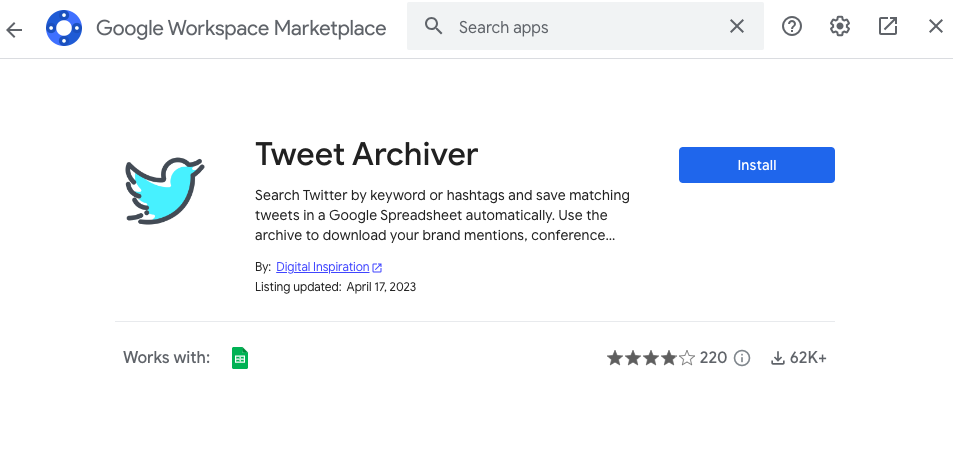Click the Google Workspace Marketplace logo

tap(64, 28)
